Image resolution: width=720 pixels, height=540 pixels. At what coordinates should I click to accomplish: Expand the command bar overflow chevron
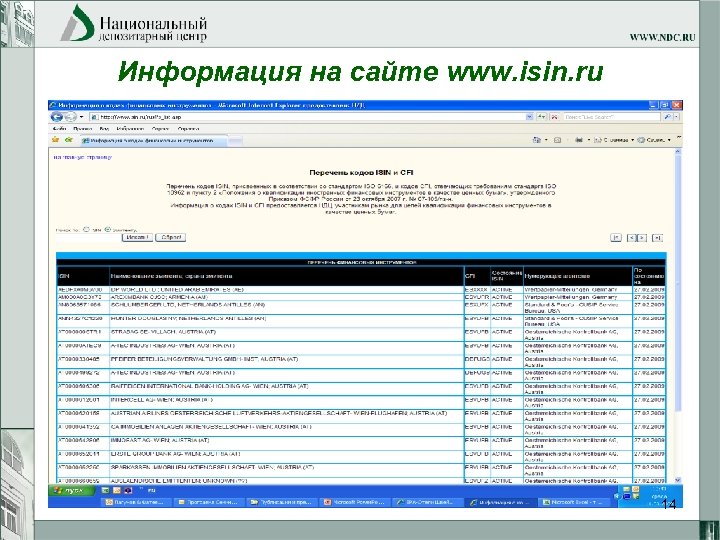(678, 138)
